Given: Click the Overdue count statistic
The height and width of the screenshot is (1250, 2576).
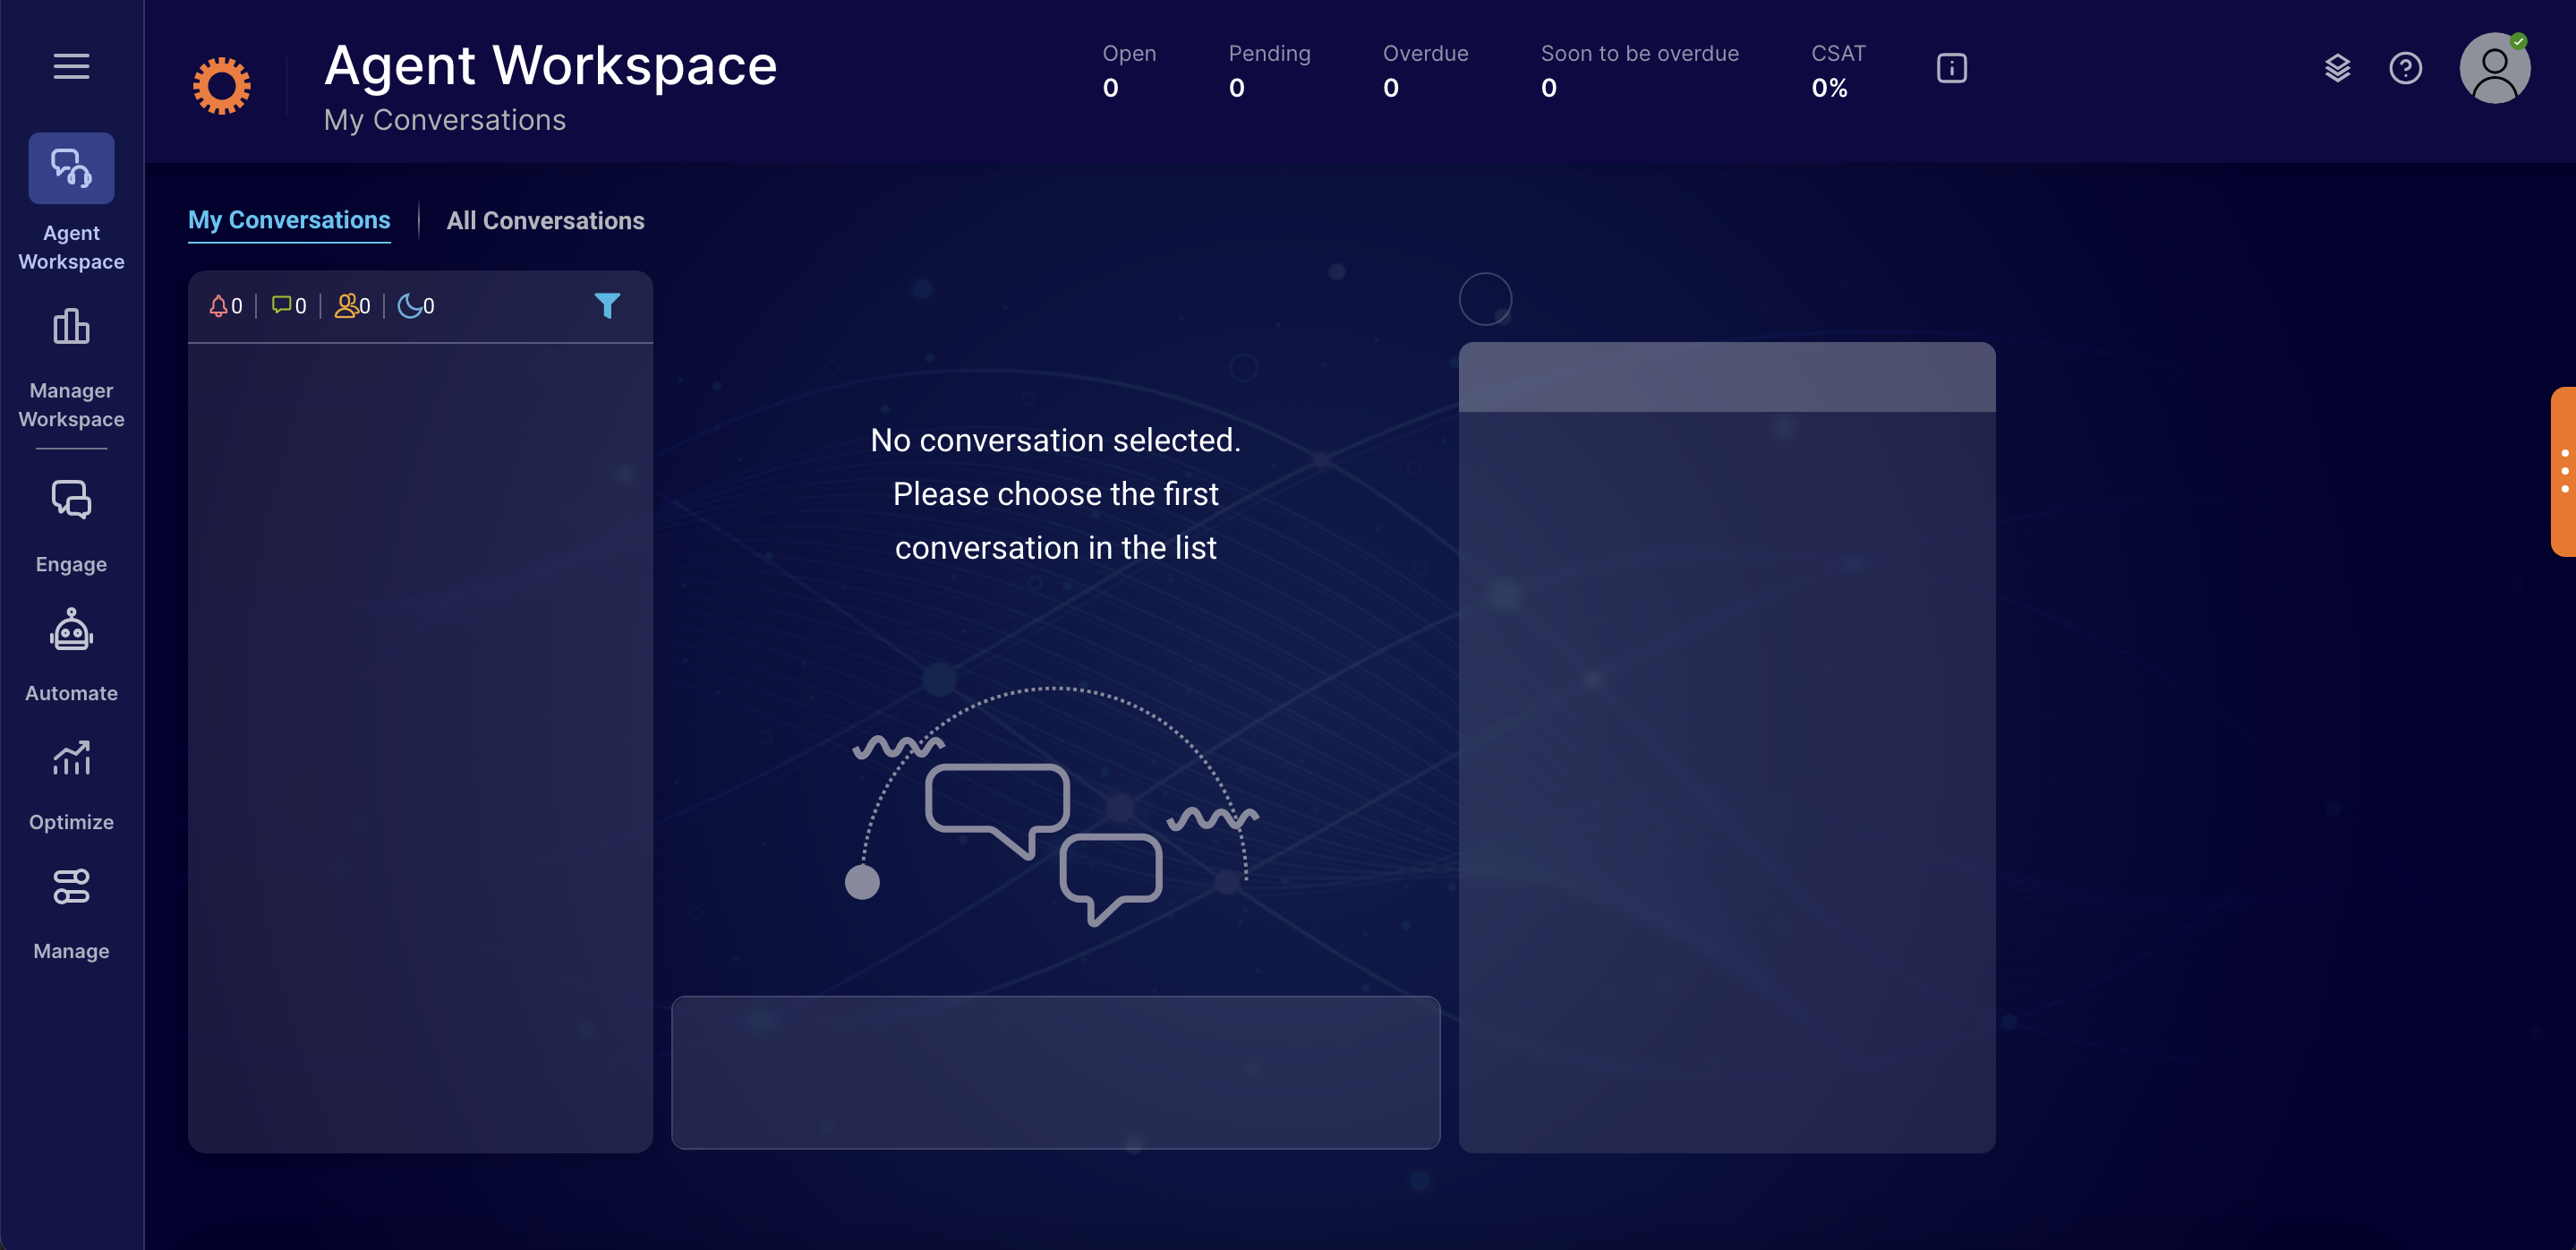Looking at the screenshot, I should click(x=1425, y=70).
